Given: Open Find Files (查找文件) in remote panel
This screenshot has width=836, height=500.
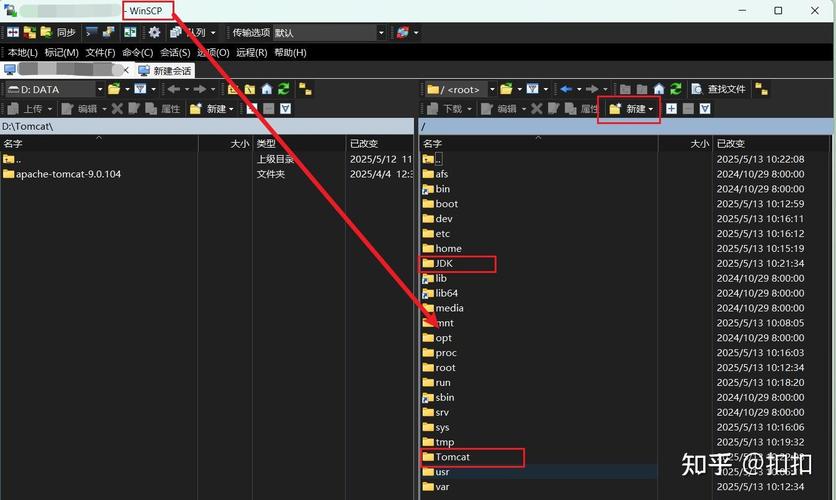Looking at the screenshot, I should coord(718,89).
